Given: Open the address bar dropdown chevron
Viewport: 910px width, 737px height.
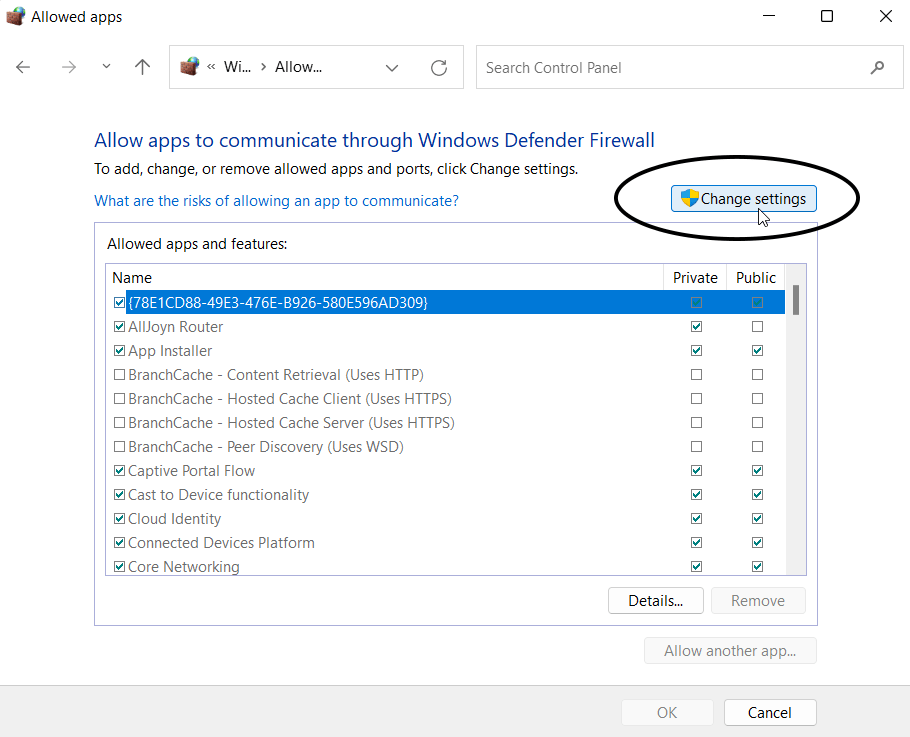Looking at the screenshot, I should coord(392,67).
